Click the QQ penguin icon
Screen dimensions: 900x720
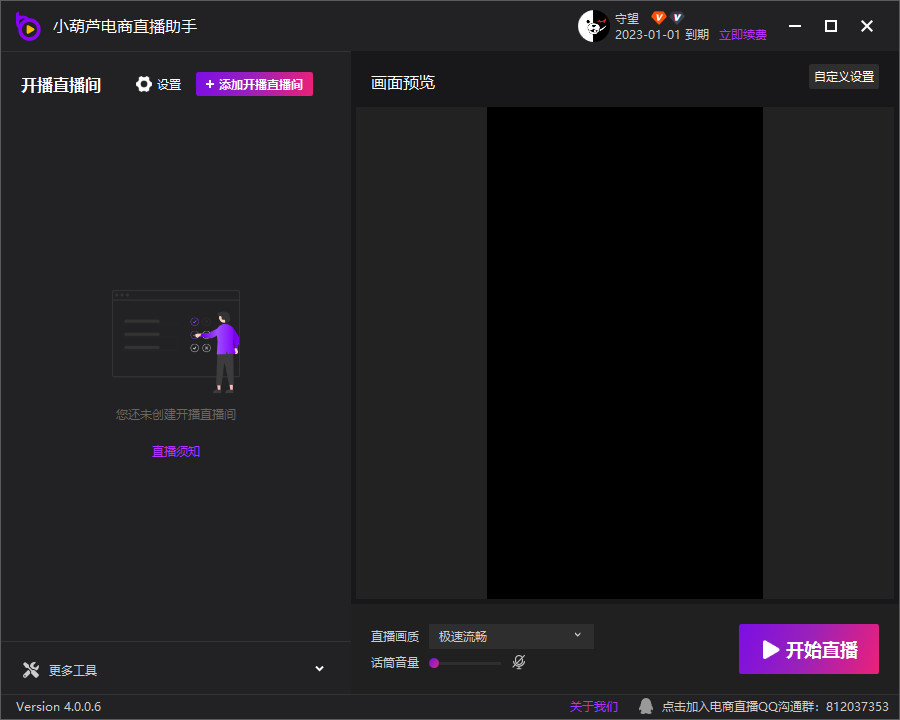646,706
